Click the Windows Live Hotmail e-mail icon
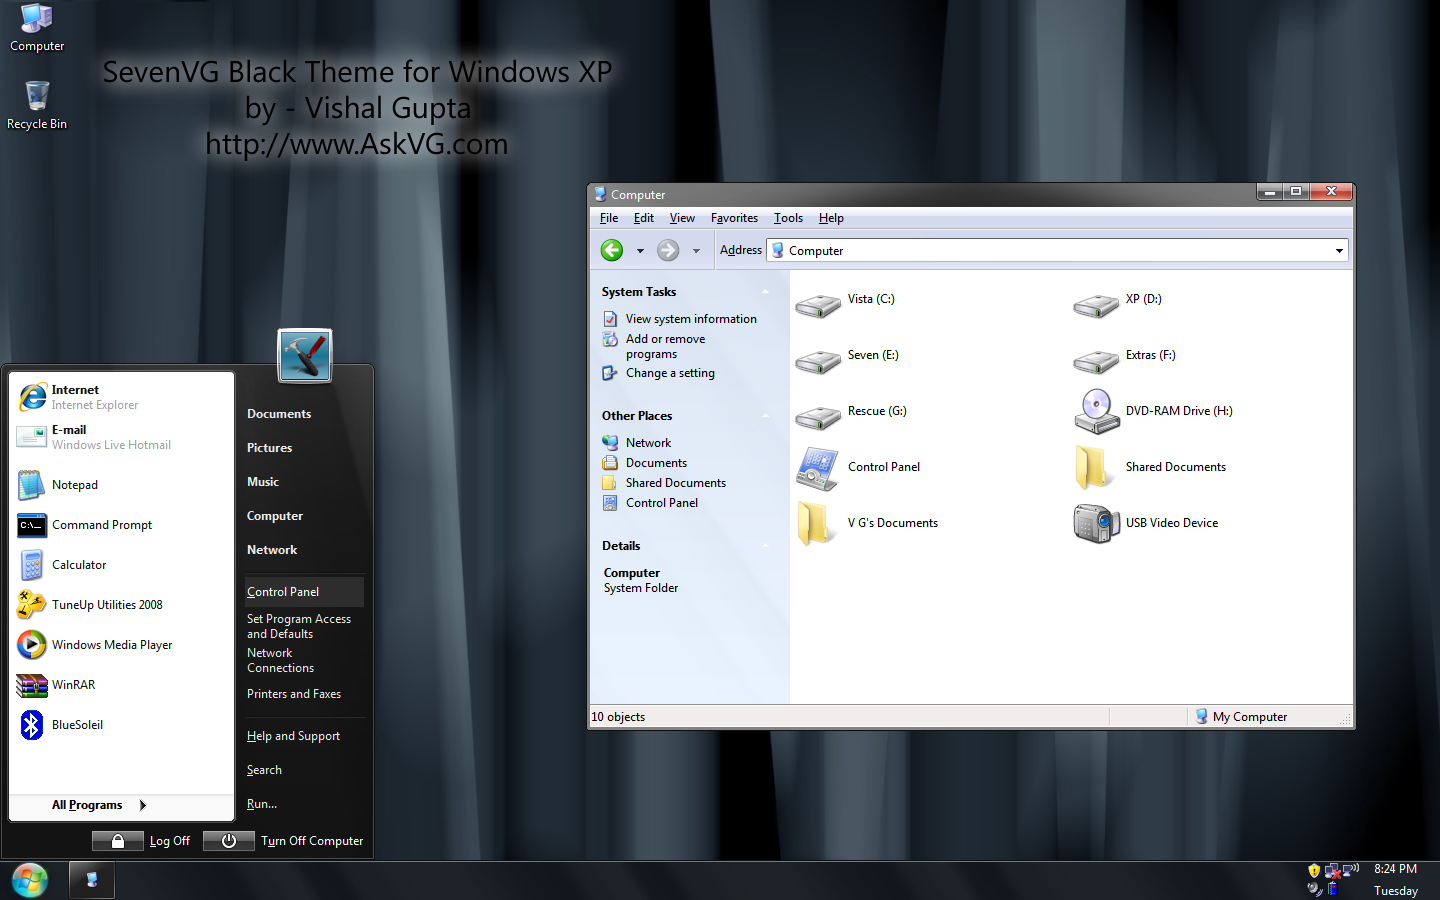 (33, 437)
